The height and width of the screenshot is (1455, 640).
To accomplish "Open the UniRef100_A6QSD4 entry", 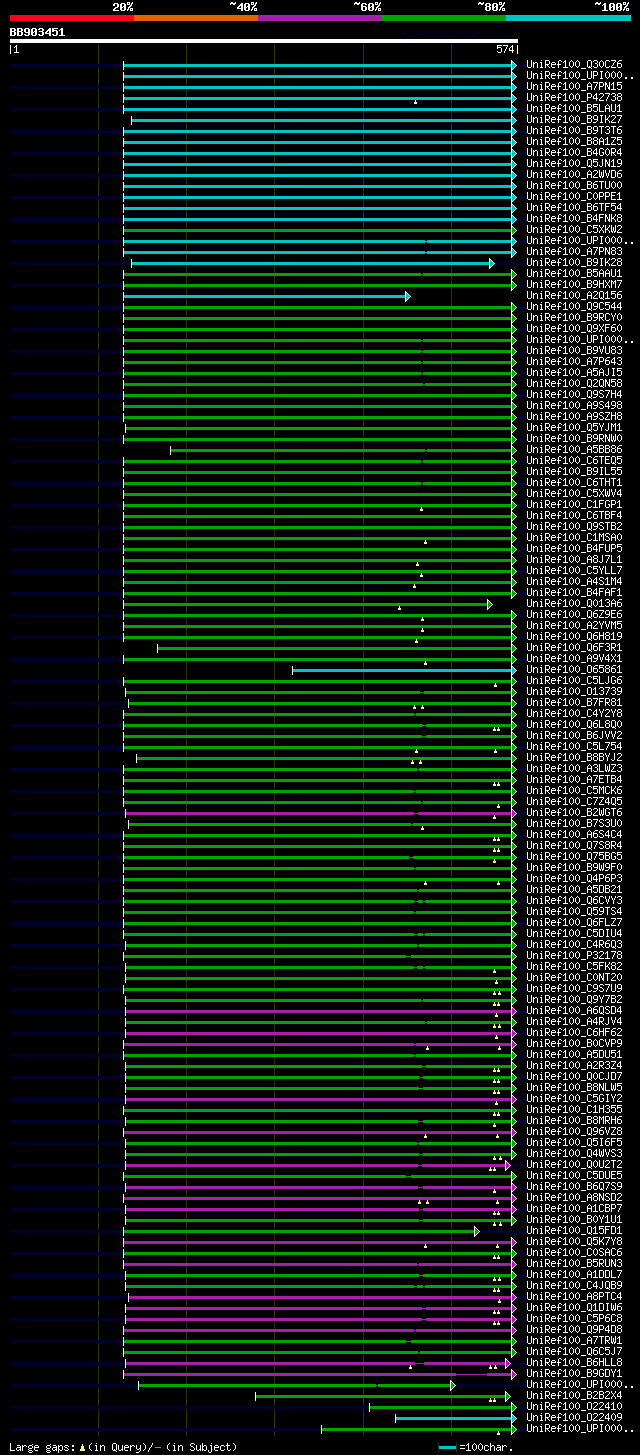I will (x=574, y=1010).
